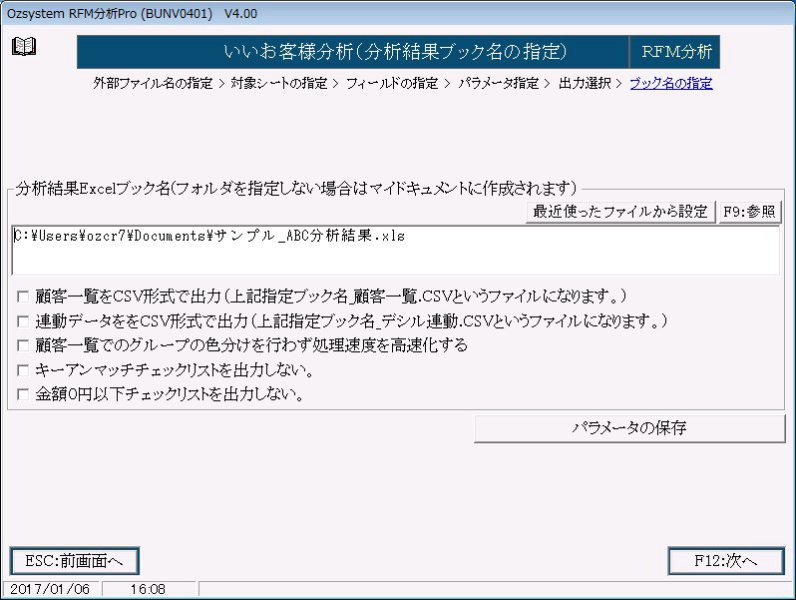796x600 pixels.
Task: Jump to 外部ファイル名の指定 breadcrumb step
Action: coord(153,84)
